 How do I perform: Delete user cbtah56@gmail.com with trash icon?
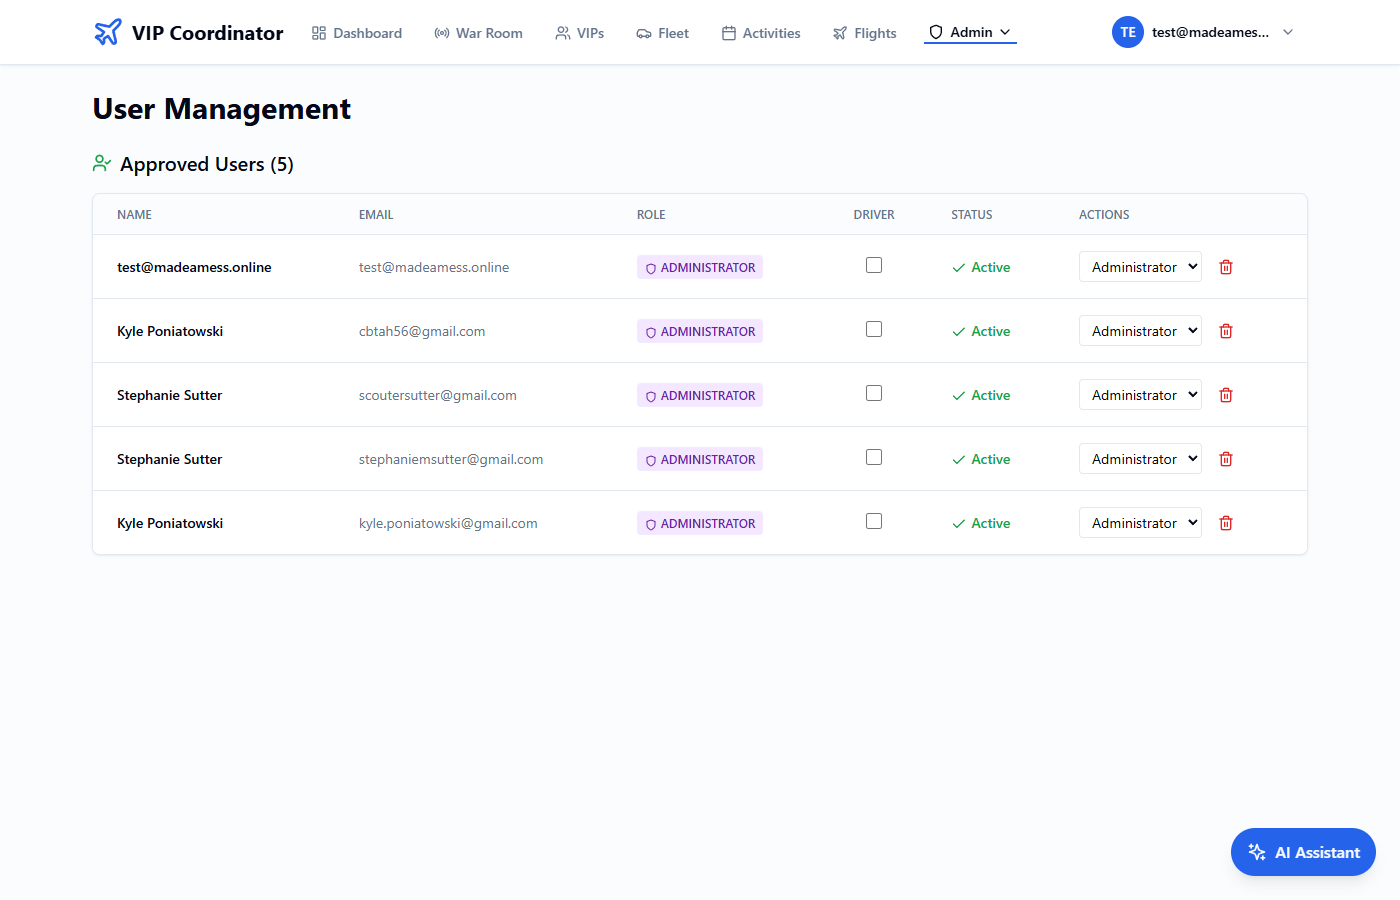pyautogui.click(x=1226, y=331)
